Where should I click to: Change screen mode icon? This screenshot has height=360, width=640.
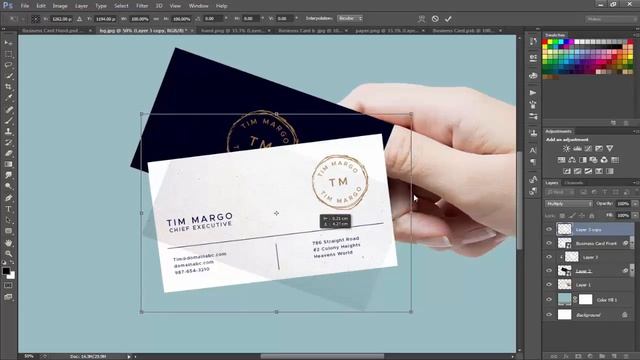click(x=8, y=297)
